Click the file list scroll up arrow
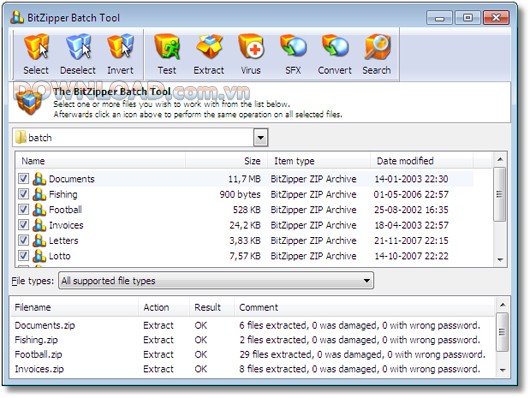The width and height of the screenshot is (530, 398). 500,159
